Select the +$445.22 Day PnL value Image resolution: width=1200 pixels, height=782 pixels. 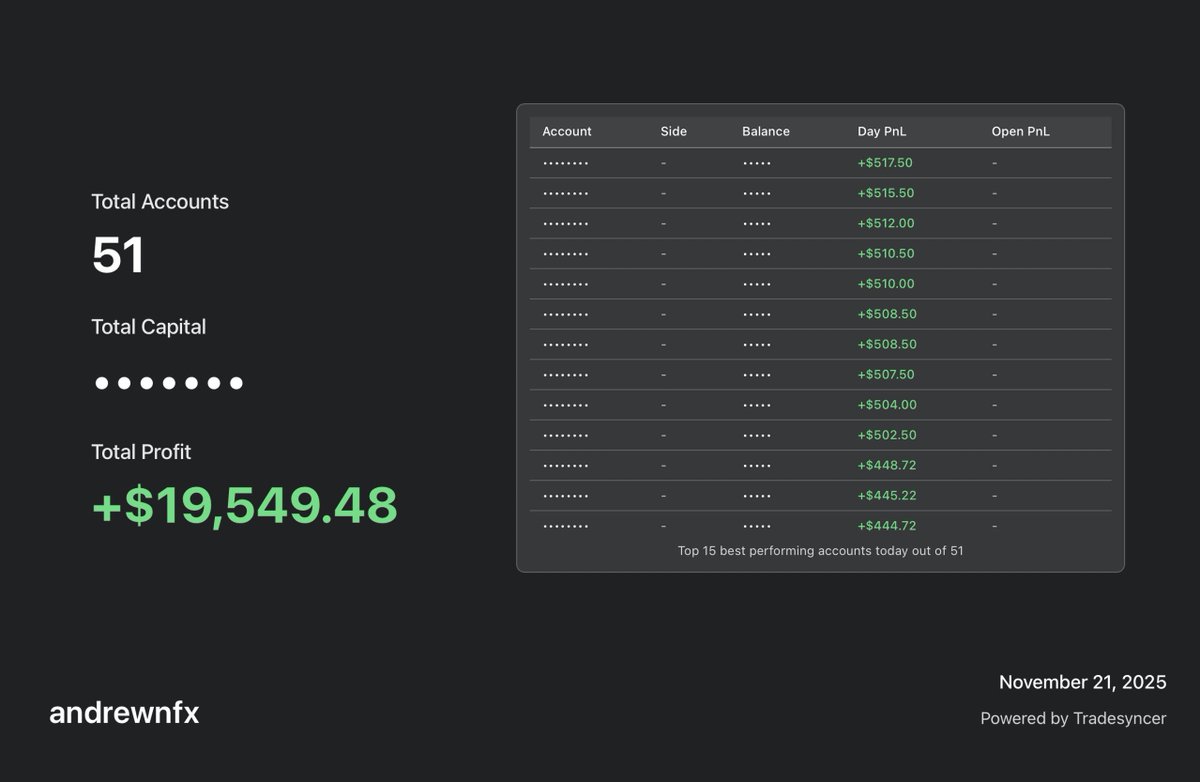[x=886, y=495]
